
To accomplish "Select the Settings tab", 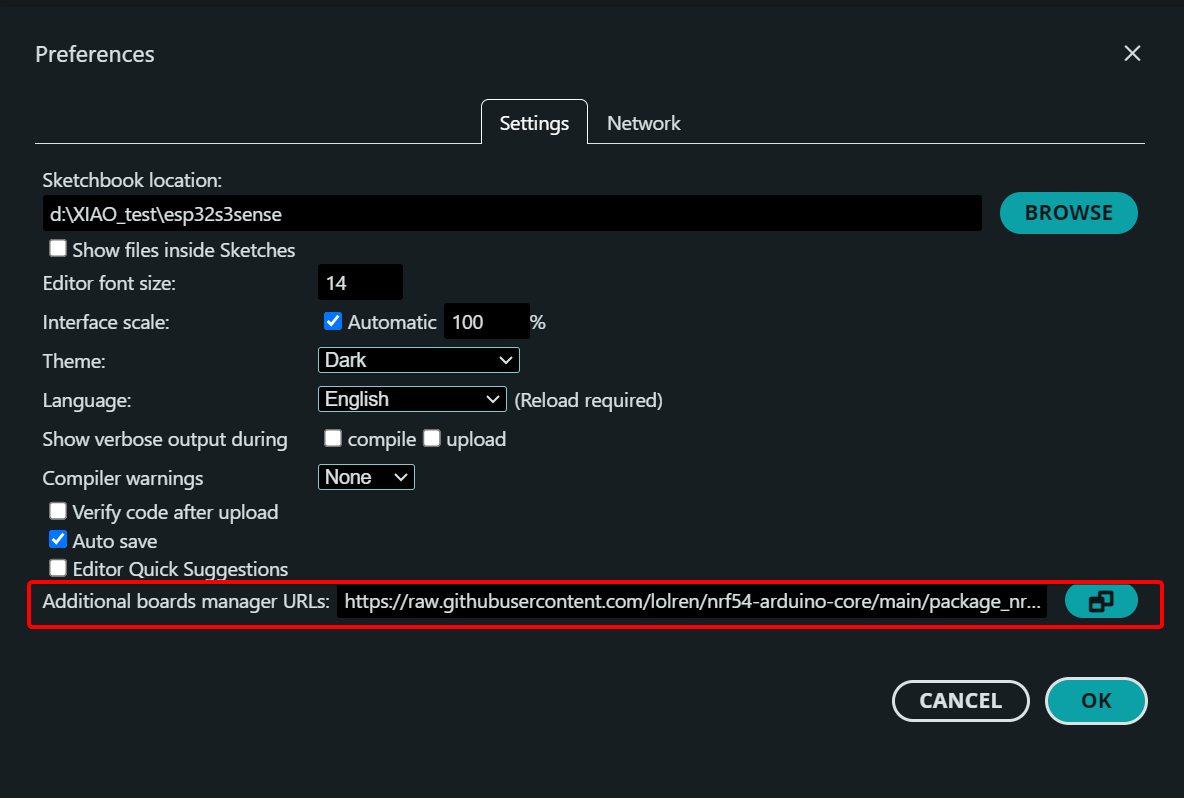I will [534, 123].
